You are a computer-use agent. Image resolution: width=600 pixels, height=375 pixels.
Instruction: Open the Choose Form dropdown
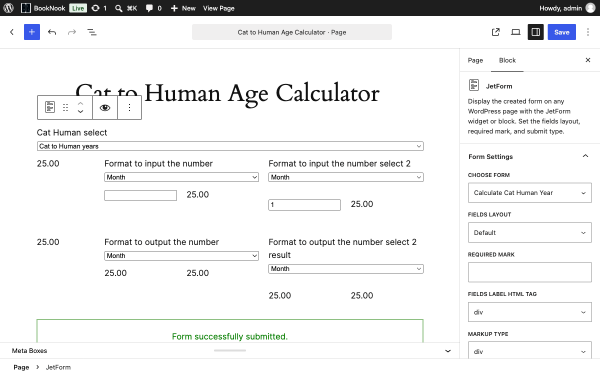click(x=530, y=193)
